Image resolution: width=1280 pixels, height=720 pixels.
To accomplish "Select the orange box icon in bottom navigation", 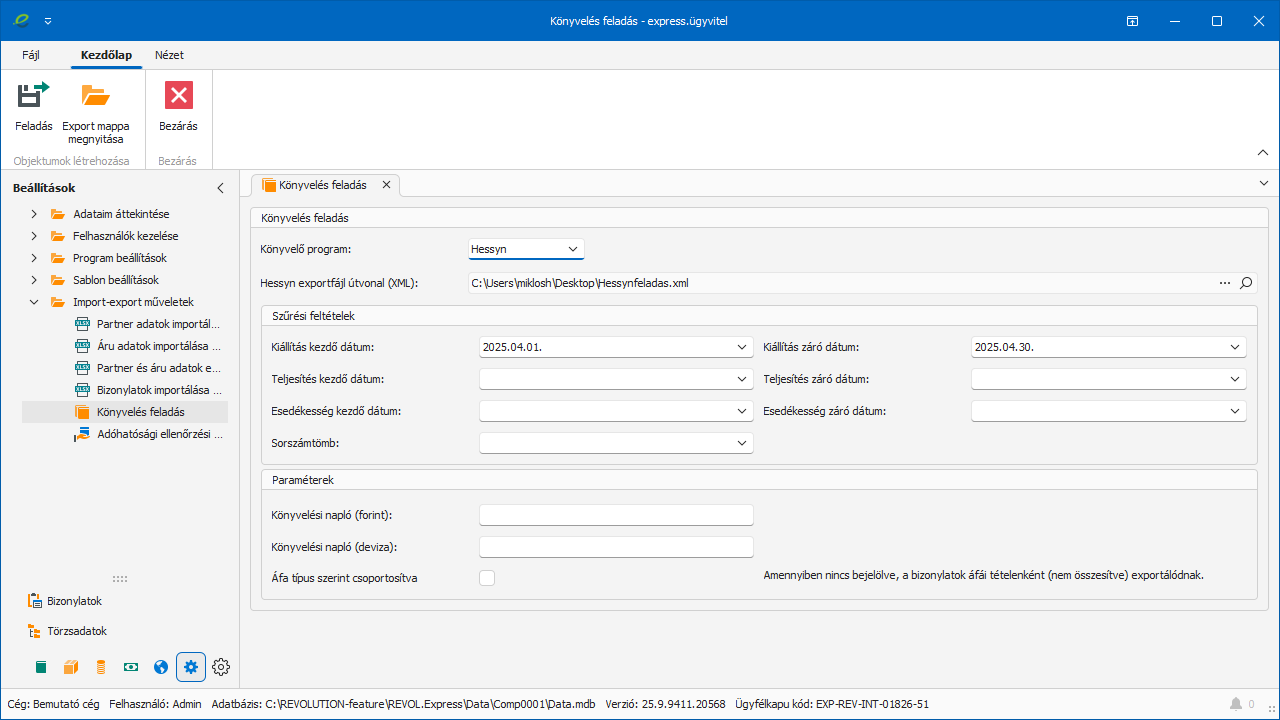I will [71, 667].
